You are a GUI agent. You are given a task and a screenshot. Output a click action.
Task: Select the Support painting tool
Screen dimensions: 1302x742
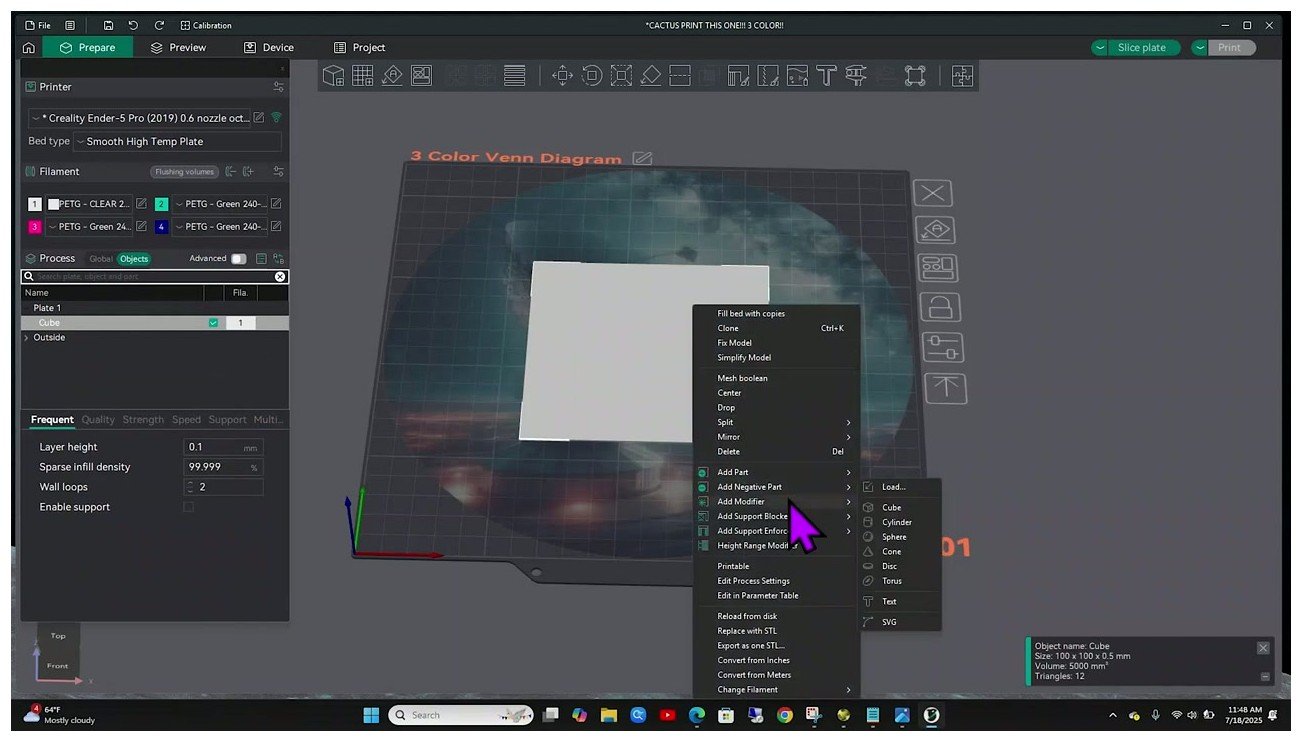pos(739,75)
